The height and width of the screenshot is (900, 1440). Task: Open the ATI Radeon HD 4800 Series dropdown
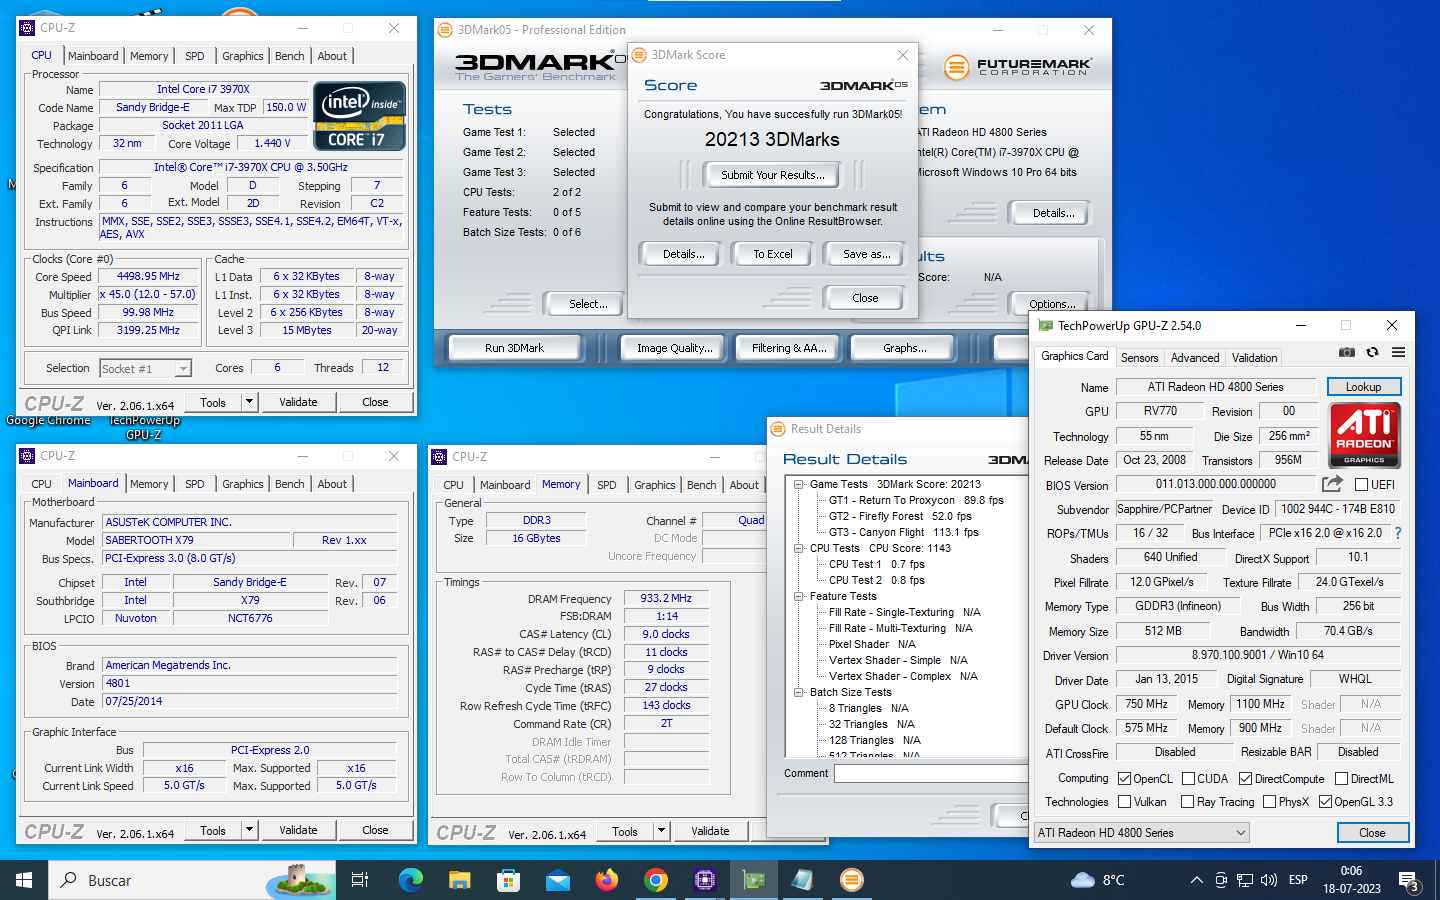tap(1141, 833)
